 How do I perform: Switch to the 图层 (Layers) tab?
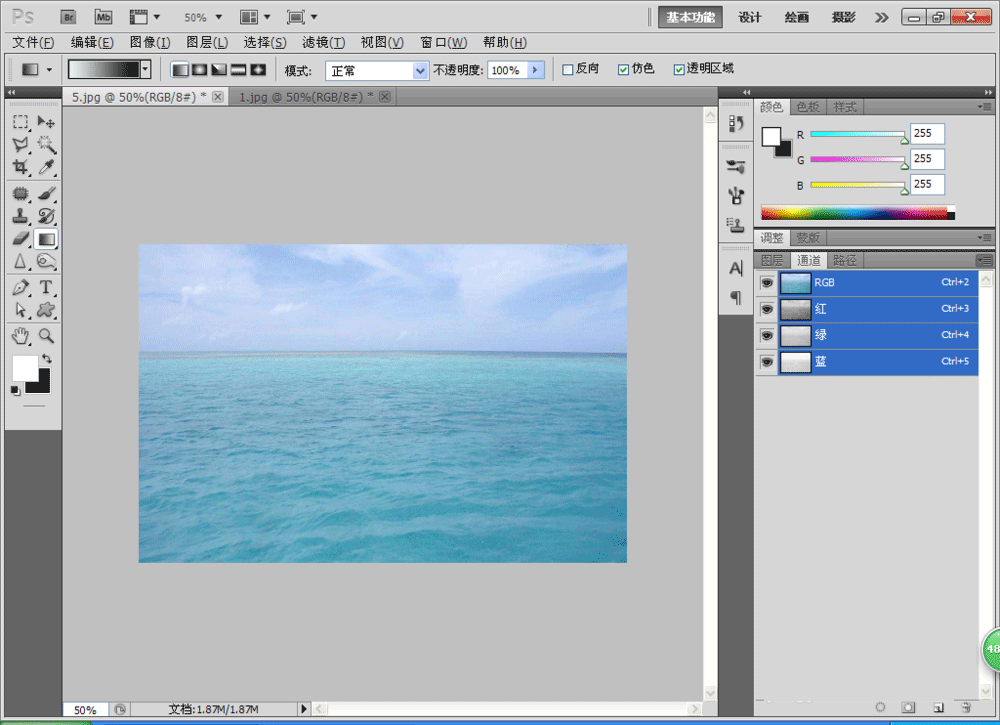[772, 260]
